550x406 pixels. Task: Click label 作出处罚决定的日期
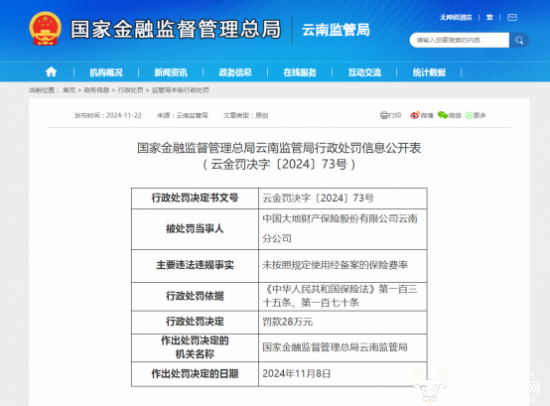point(195,374)
